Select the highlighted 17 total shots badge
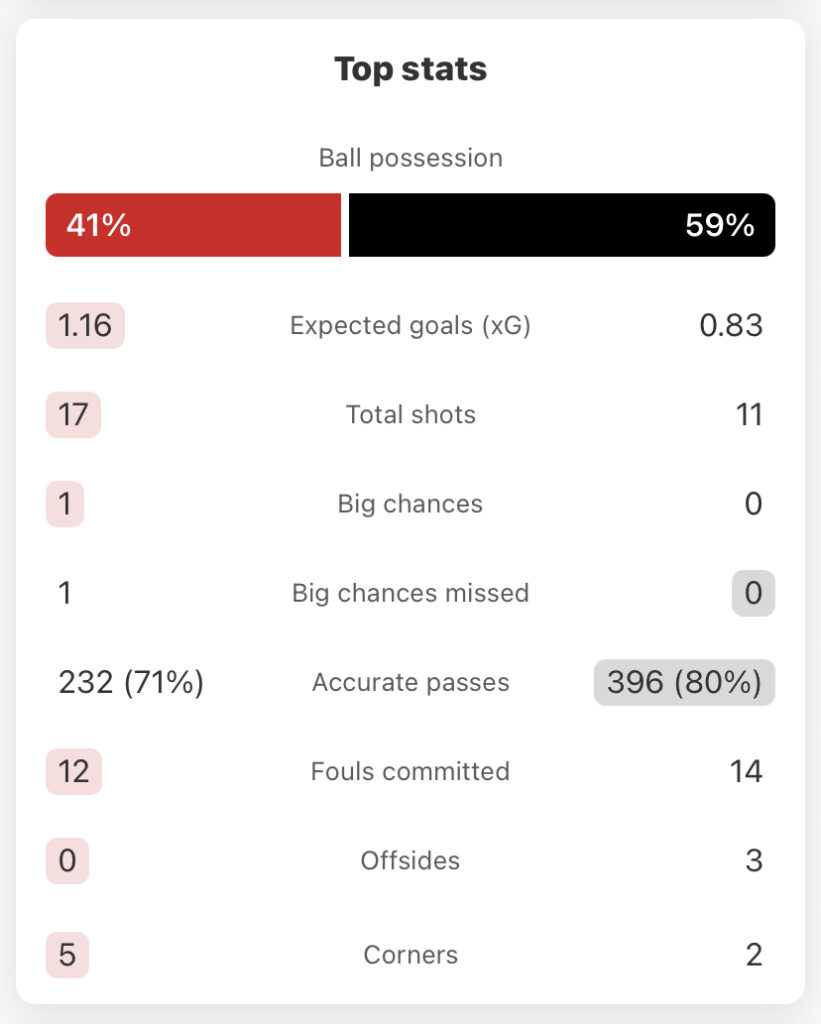Image resolution: width=821 pixels, height=1024 pixels. click(73, 415)
